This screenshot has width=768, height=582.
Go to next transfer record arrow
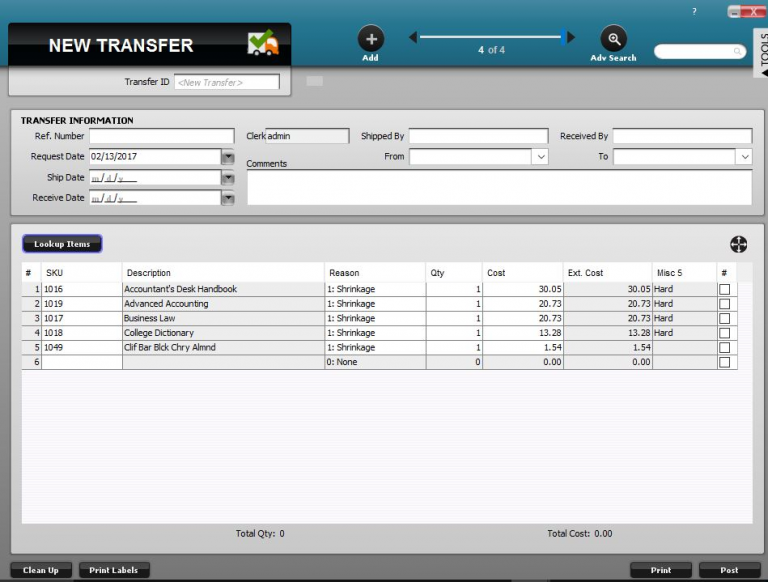coord(570,38)
